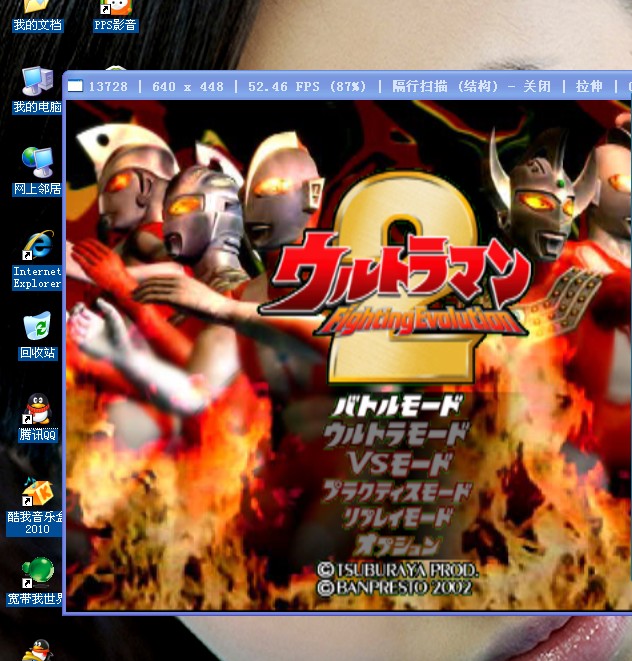Viewport: 632px width, 661px height.
Task: Select バトルモード in the game menu
Action: click(x=397, y=406)
